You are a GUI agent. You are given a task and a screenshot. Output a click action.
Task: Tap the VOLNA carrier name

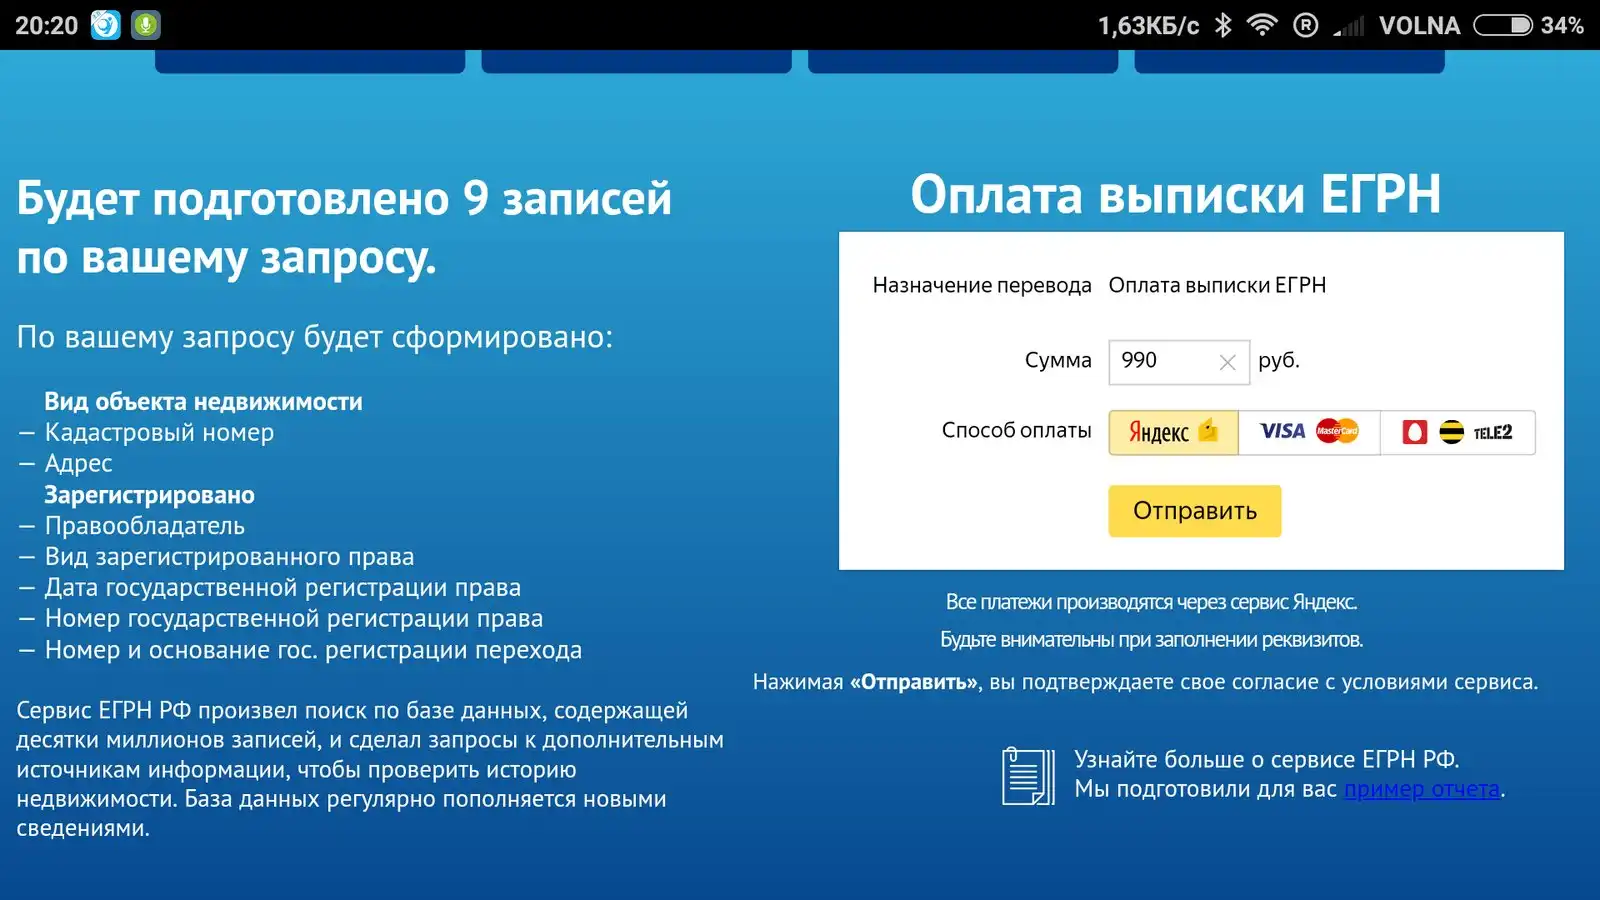1419,25
